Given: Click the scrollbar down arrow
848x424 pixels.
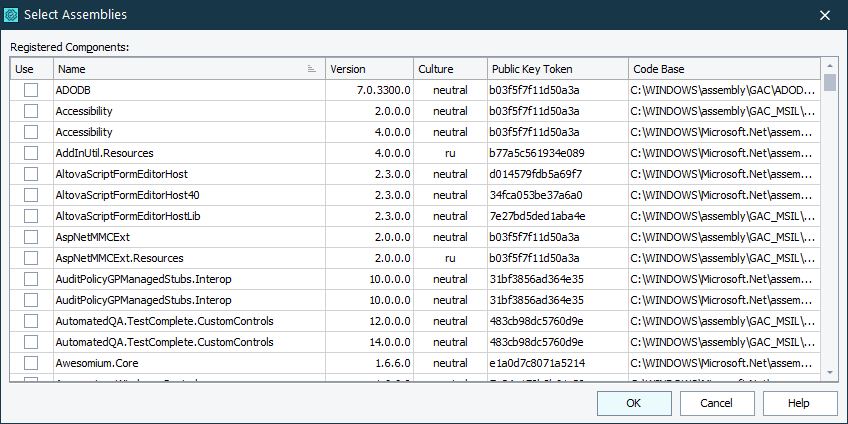Looking at the screenshot, I should click(829, 372).
